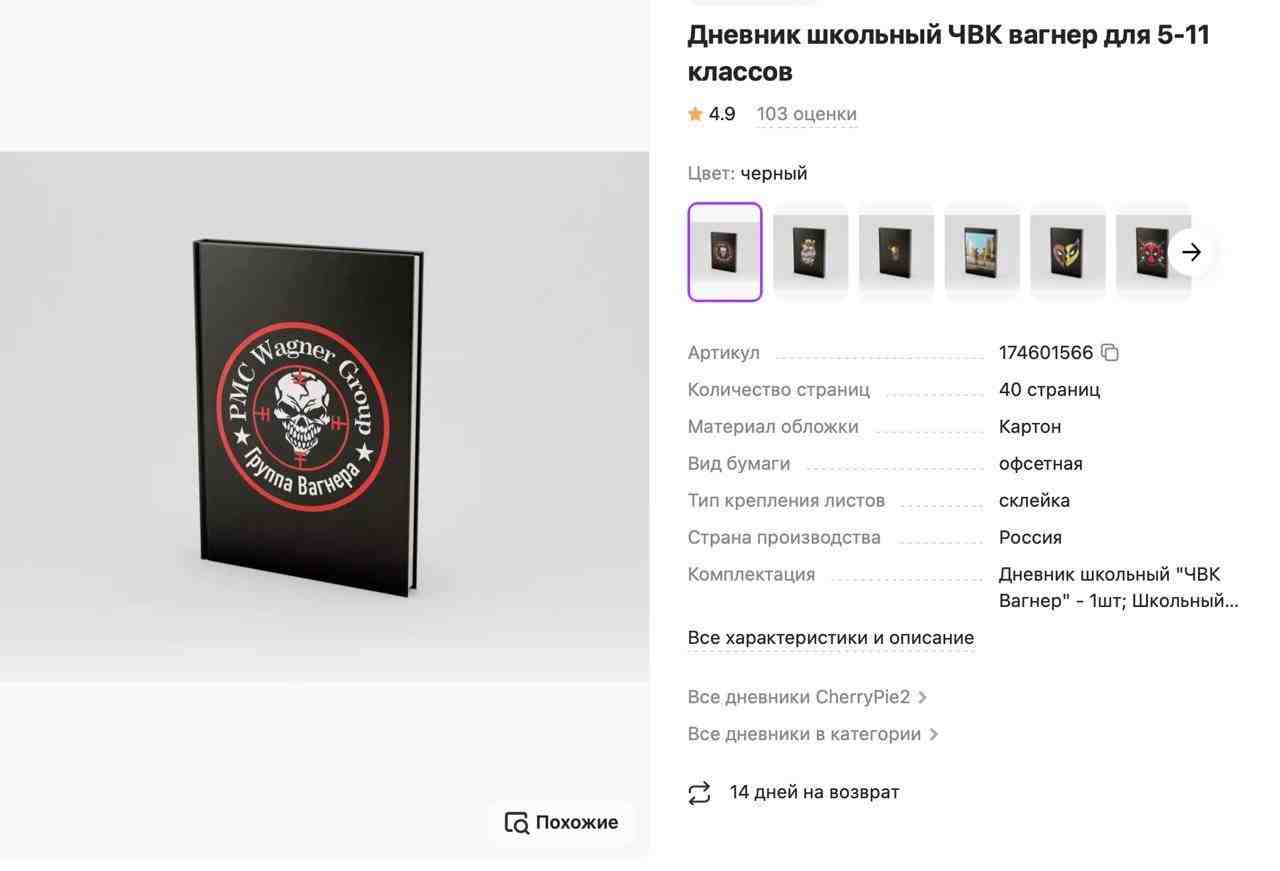Choose the fifth variant with yellow mask

click(1068, 252)
